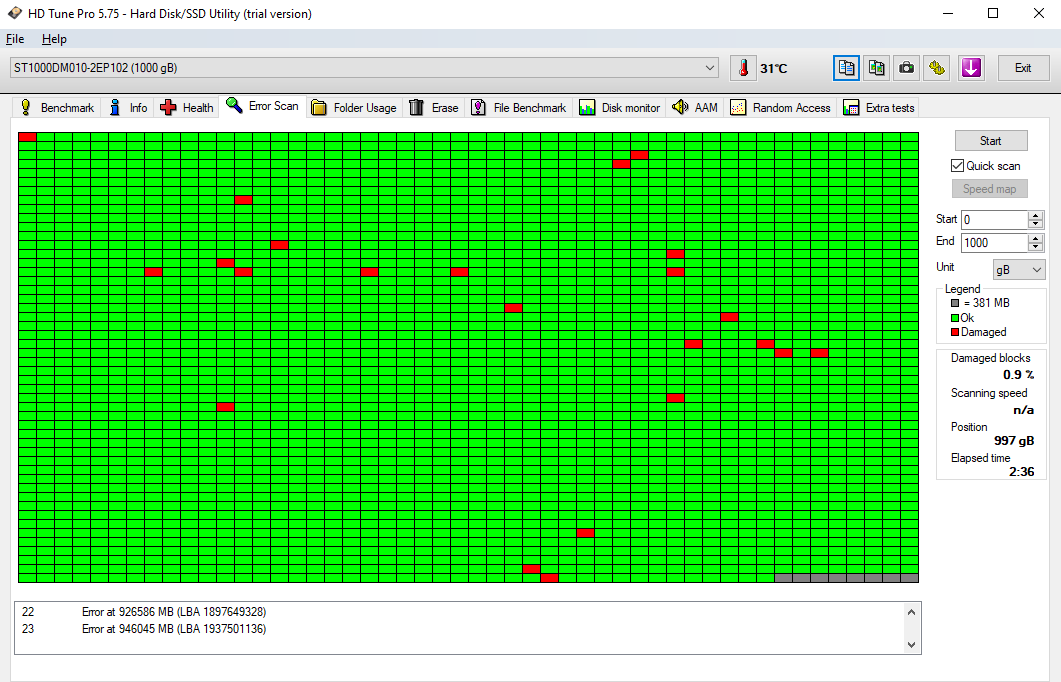The image size is (1061, 682).
Task: Increase the End value spinner
Action: tap(1035, 238)
